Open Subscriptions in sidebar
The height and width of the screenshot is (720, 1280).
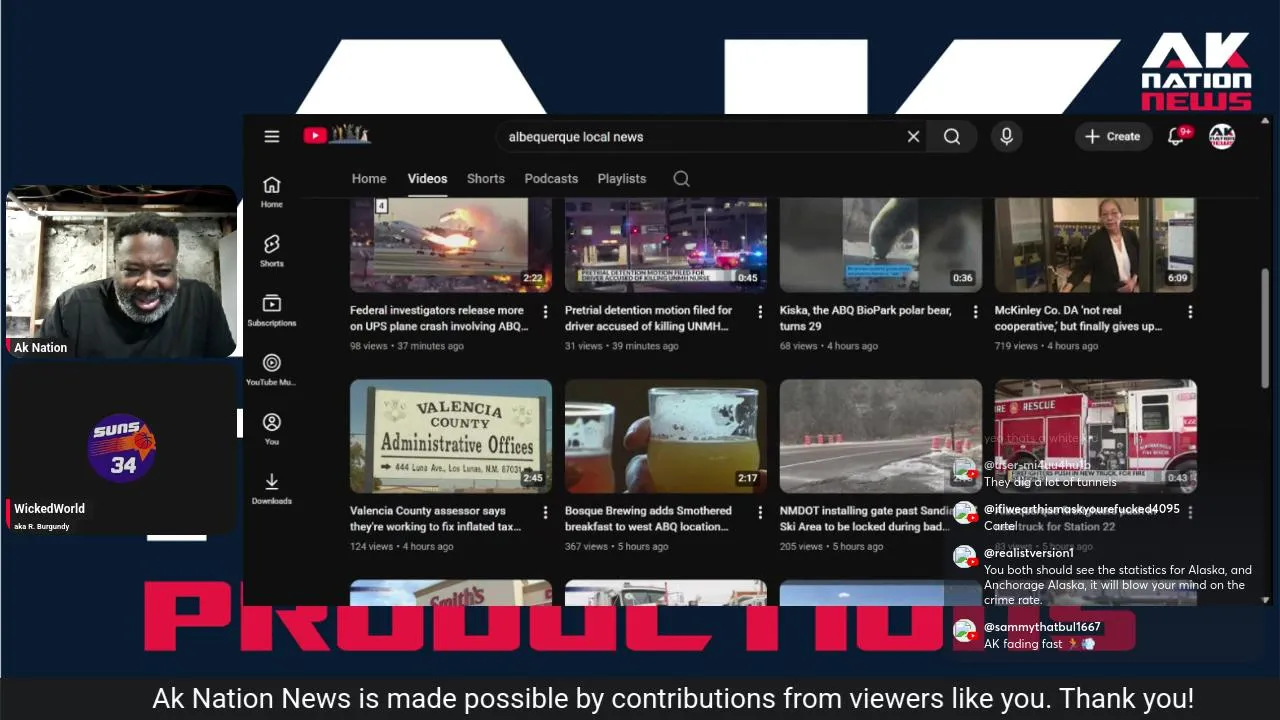pos(272,310)
